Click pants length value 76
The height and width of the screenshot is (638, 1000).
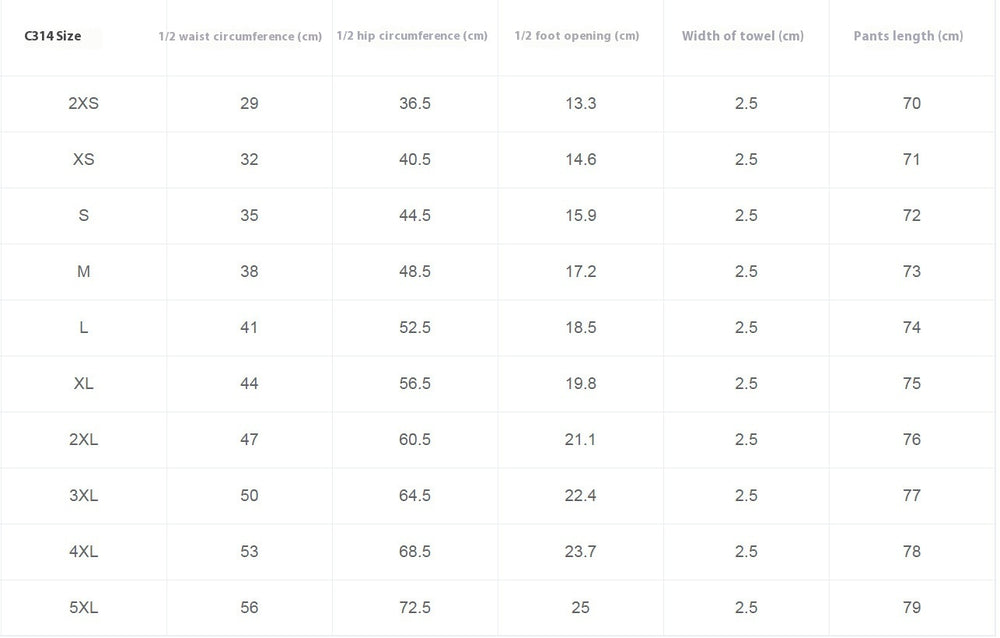click(x=912, y=440)
